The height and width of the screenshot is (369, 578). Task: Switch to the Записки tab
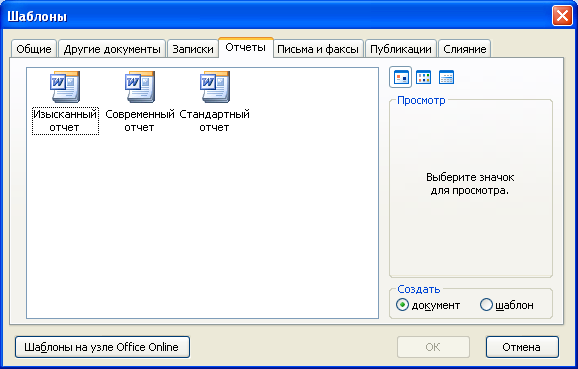[193, 49]
